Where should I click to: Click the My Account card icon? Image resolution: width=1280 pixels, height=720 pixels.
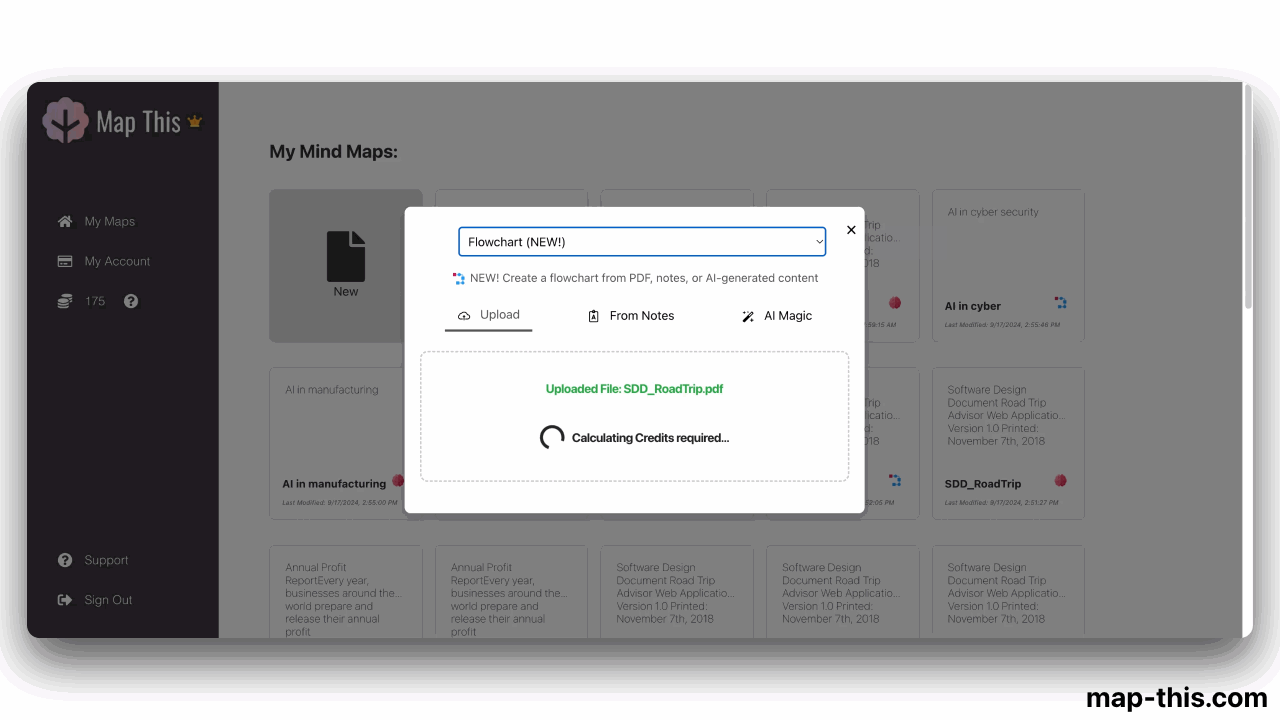(65, 261)
